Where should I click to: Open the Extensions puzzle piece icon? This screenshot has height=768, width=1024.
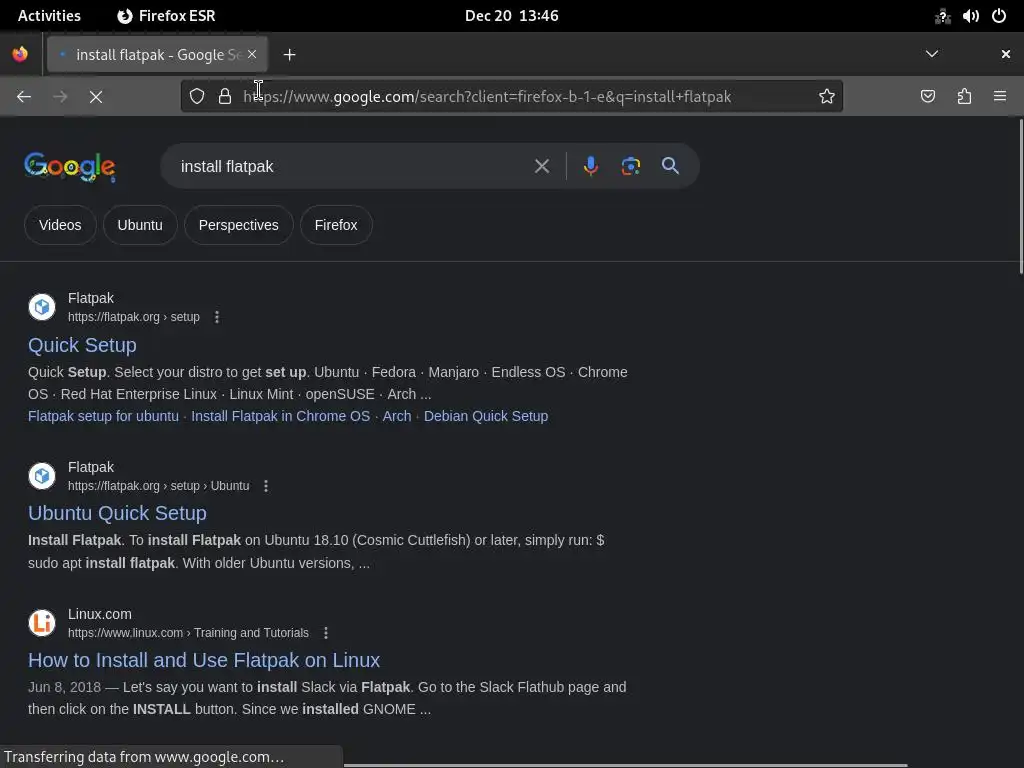965,97
